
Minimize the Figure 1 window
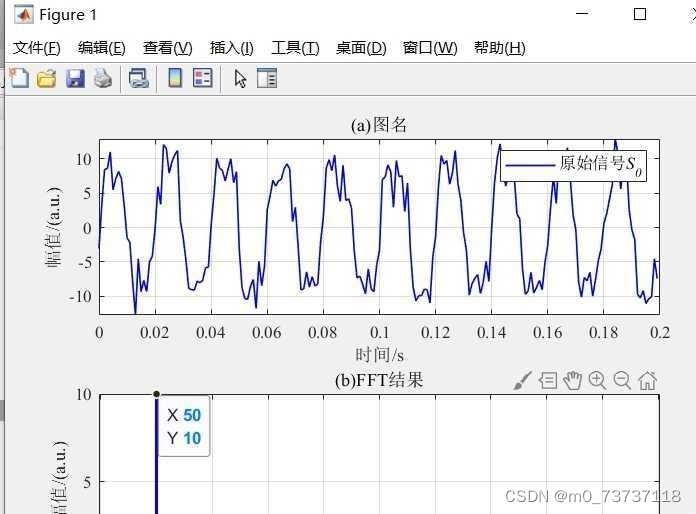582,14
